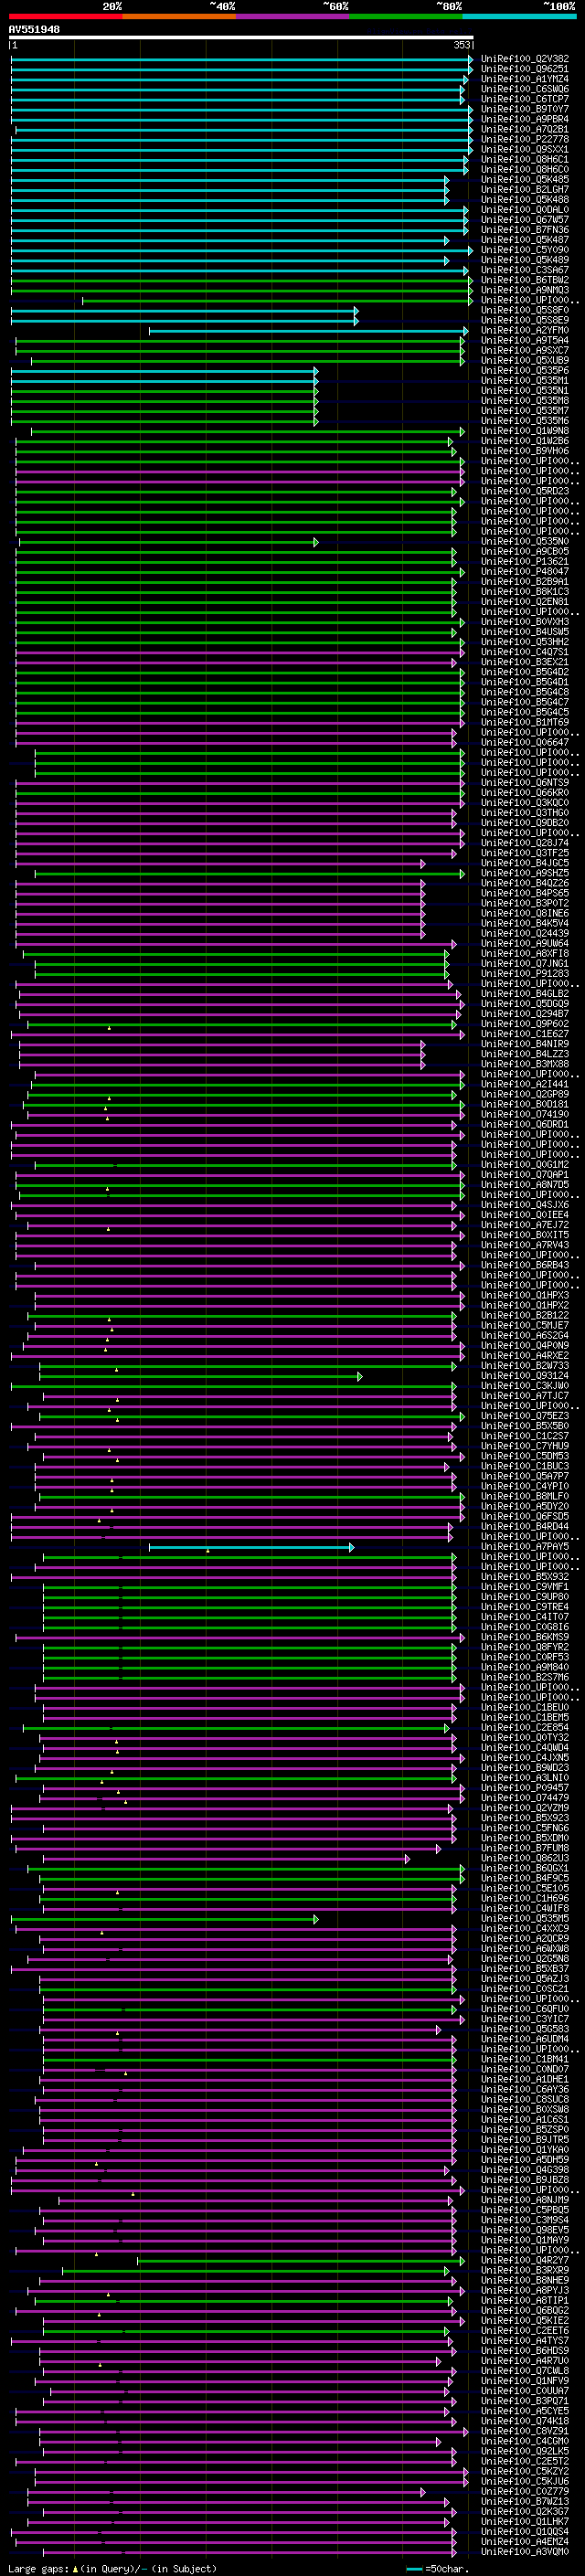Click the white query sequence bar

tap(241, 38)
